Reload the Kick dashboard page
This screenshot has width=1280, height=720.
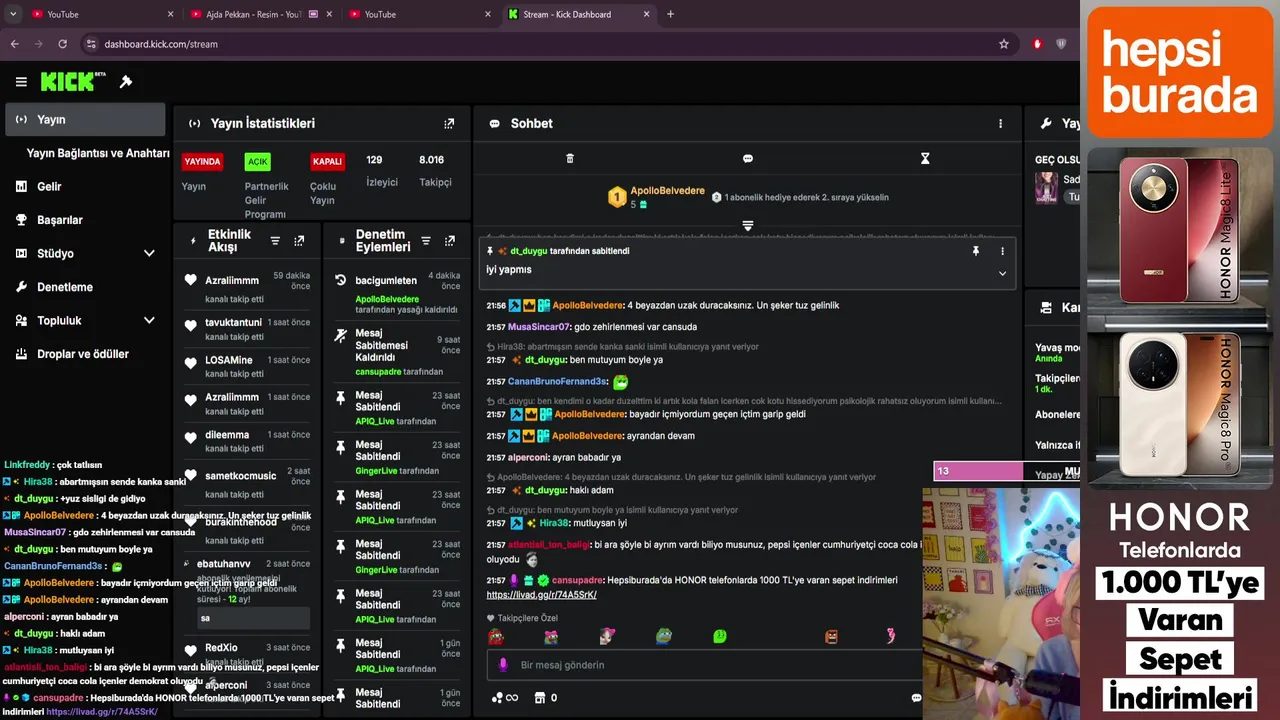point(62,44)
